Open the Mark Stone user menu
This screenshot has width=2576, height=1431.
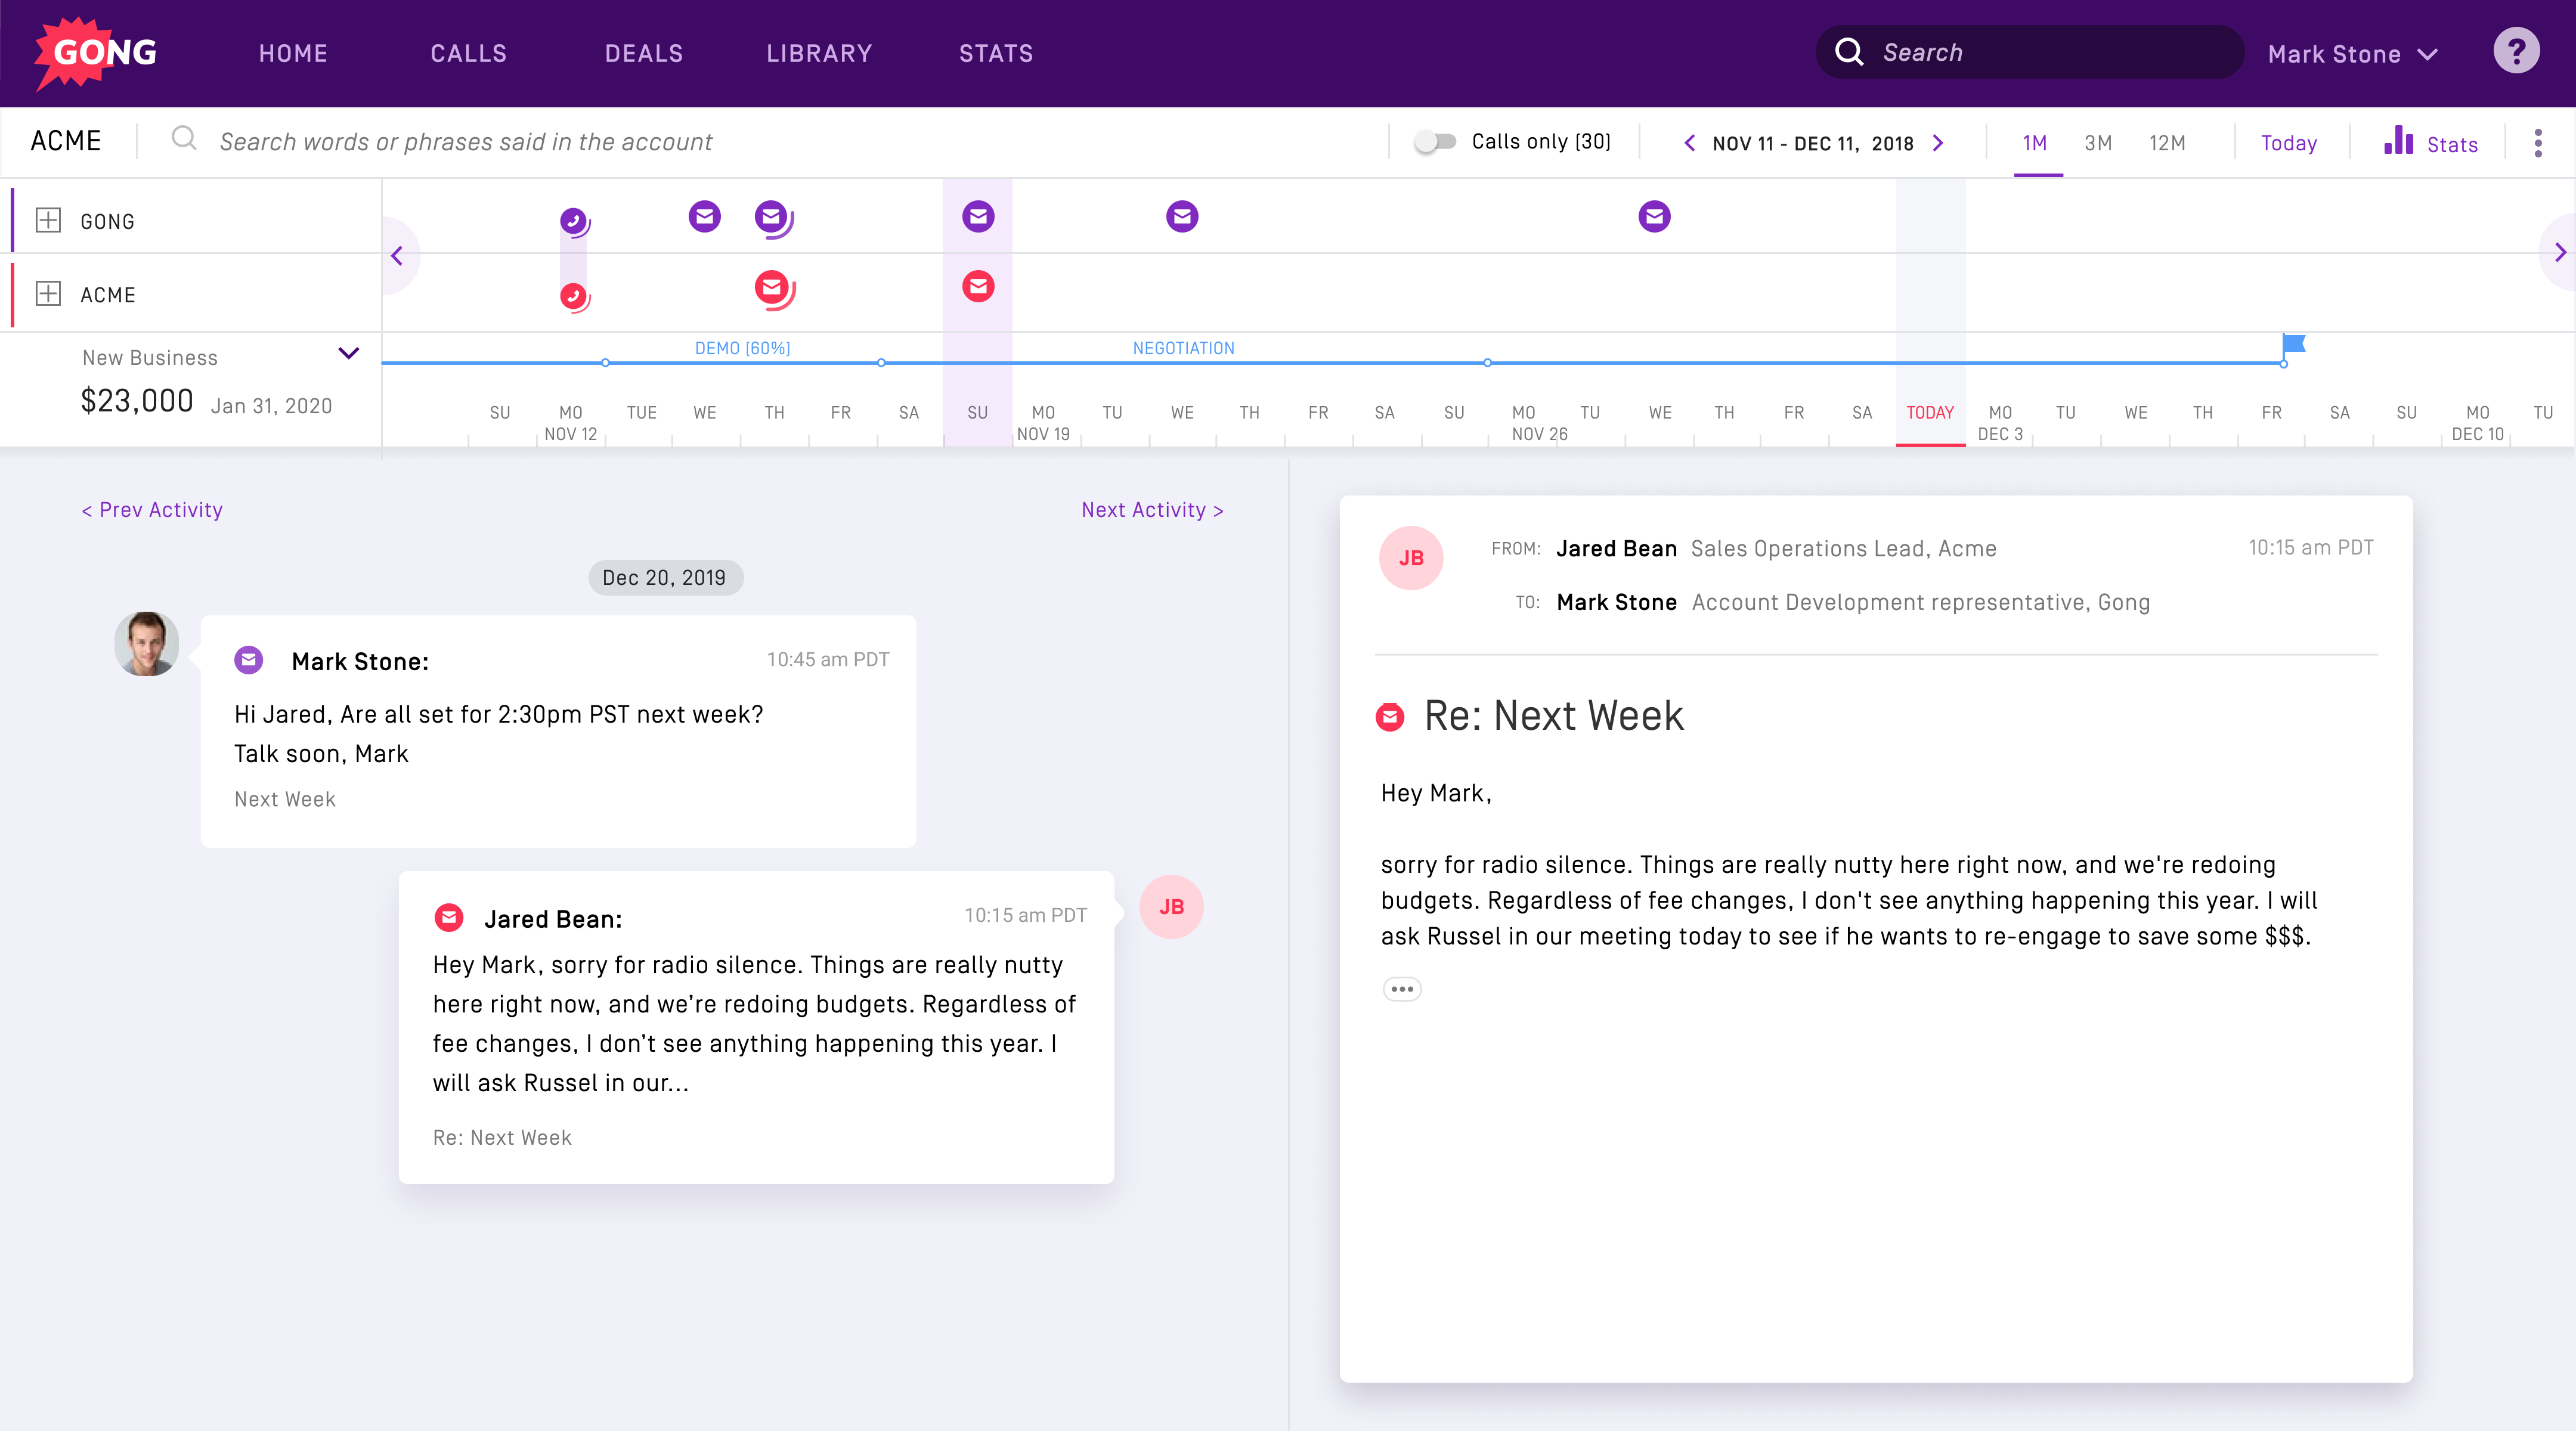(2352, 54)
